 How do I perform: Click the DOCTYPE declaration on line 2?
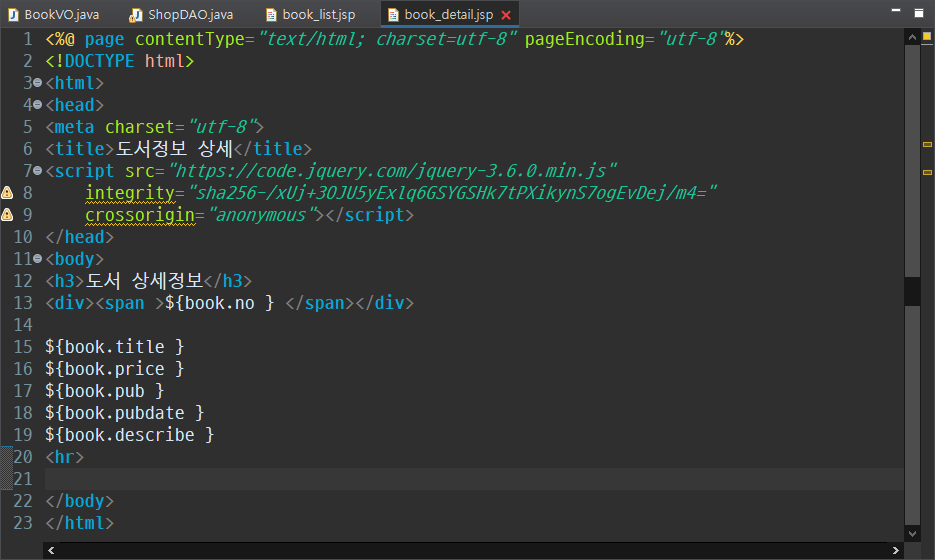coord(119,61)
